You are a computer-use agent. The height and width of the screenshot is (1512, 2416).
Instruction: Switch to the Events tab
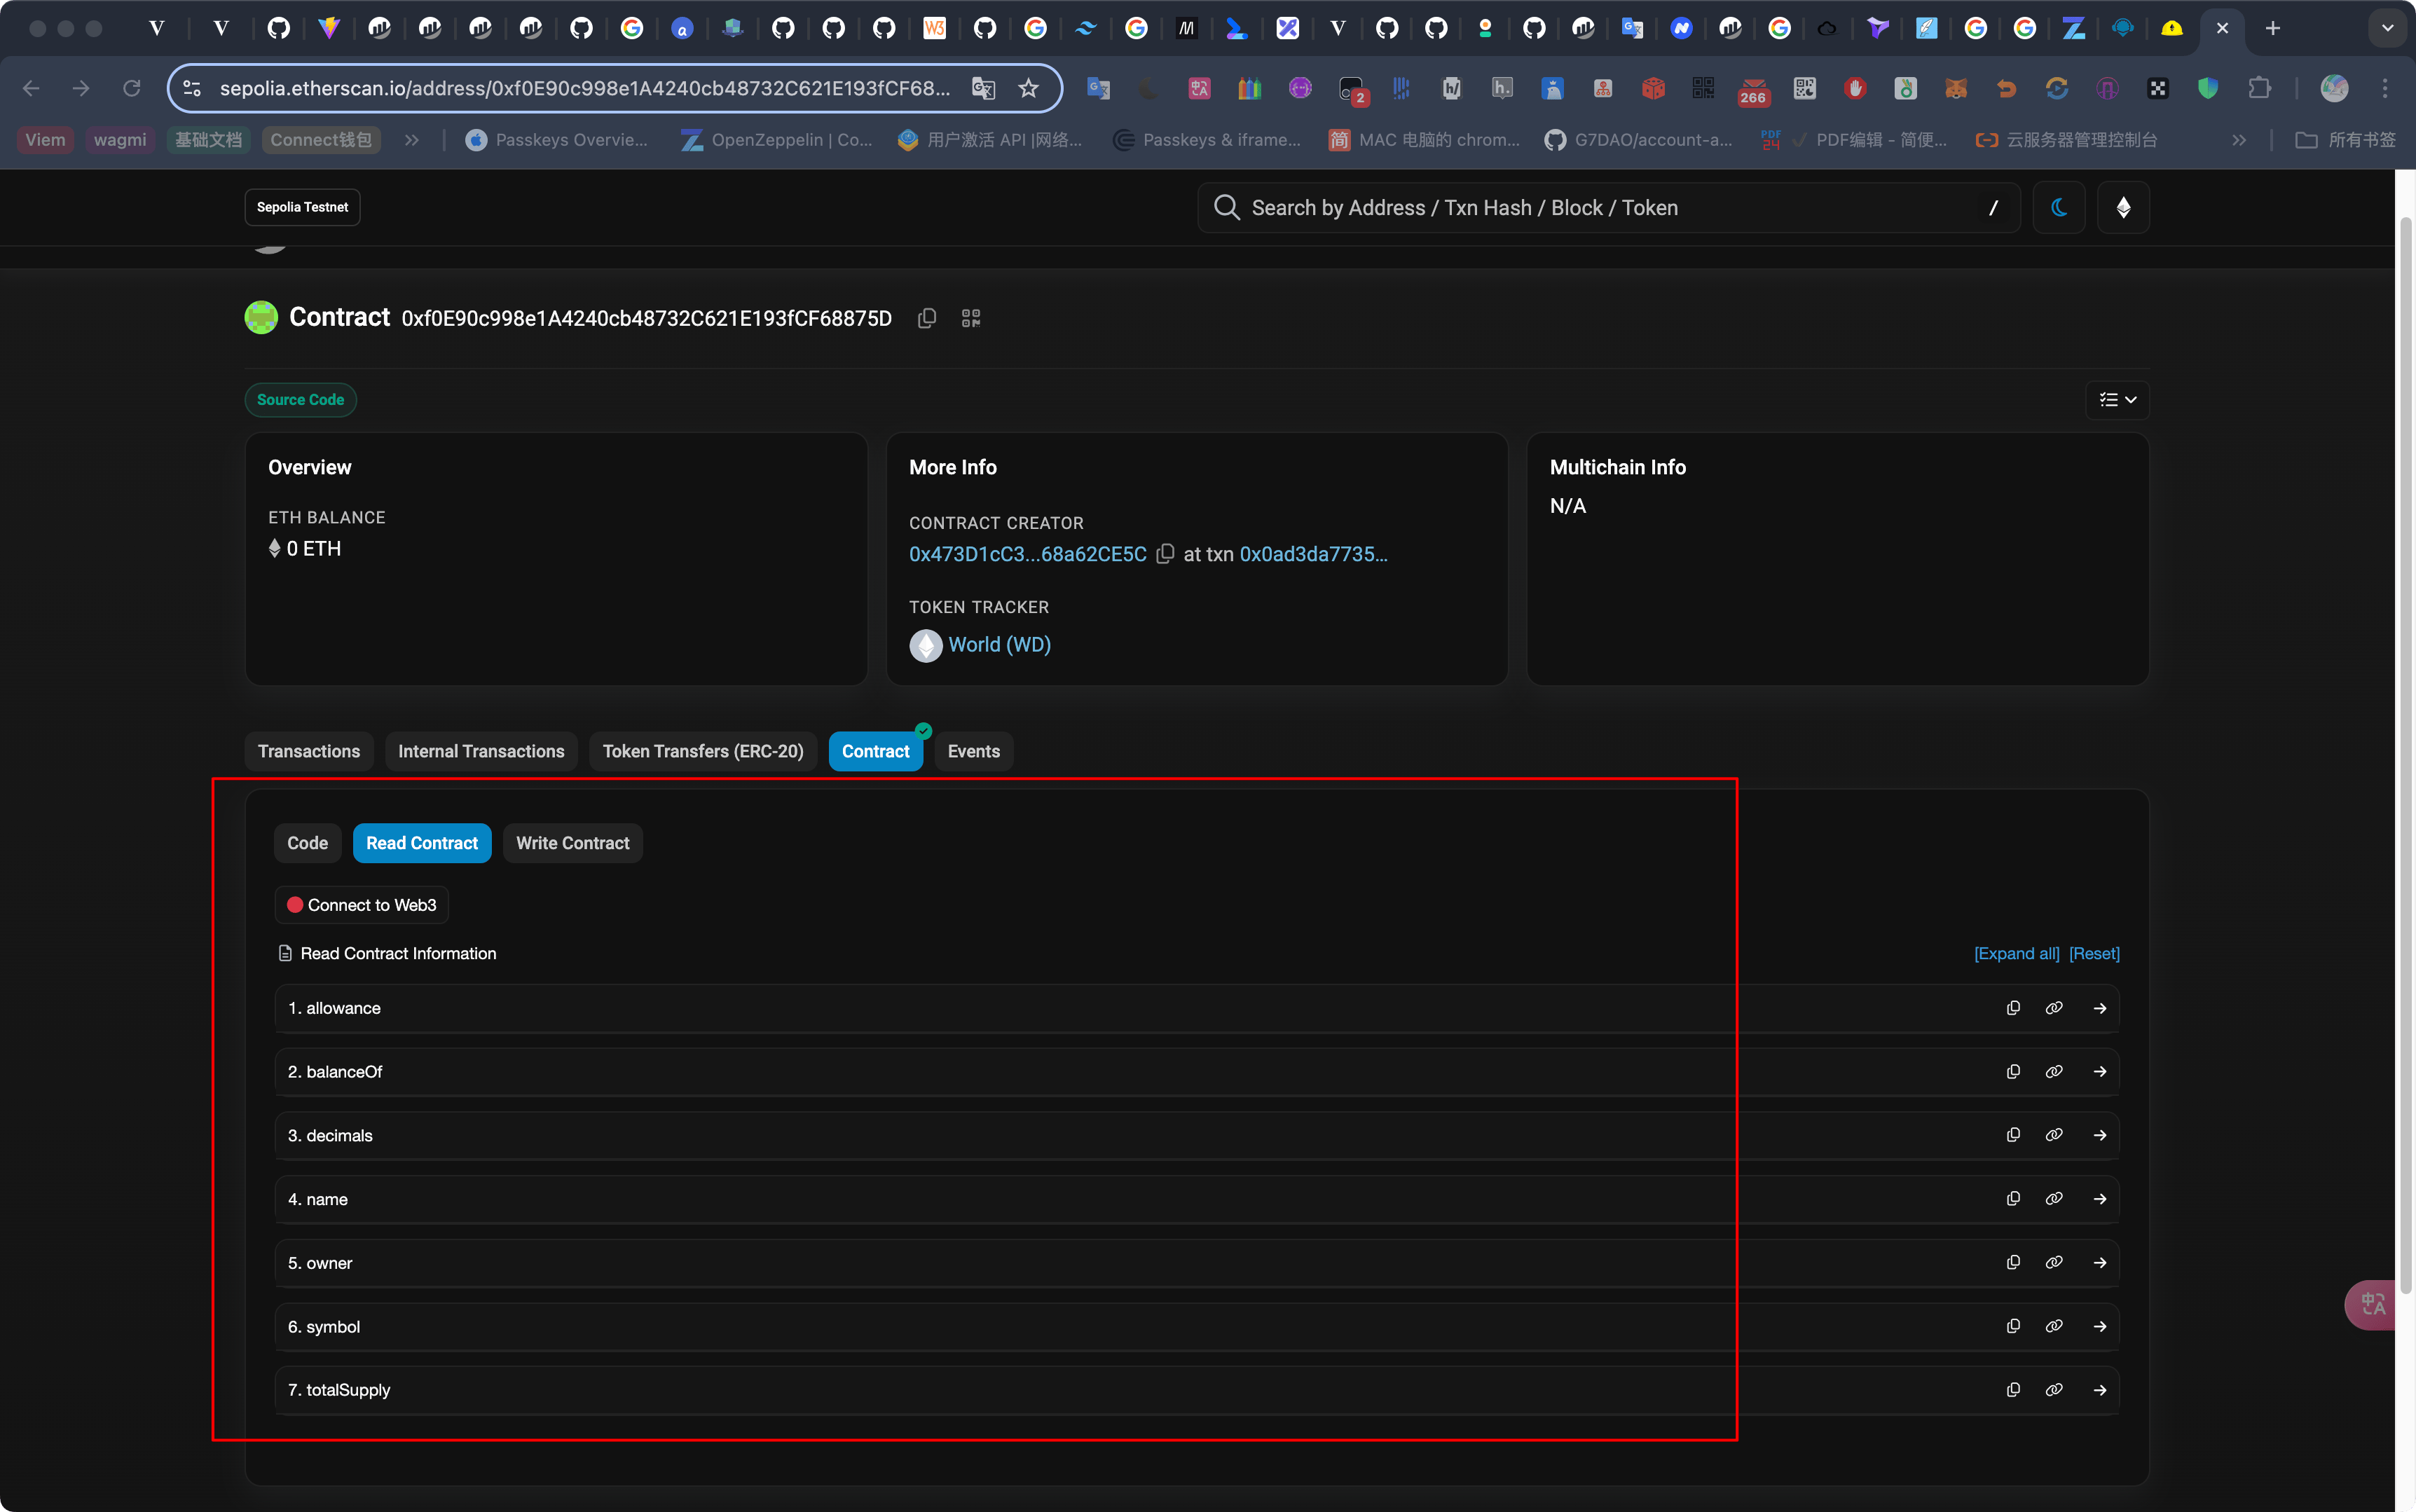tap(973, 751)
